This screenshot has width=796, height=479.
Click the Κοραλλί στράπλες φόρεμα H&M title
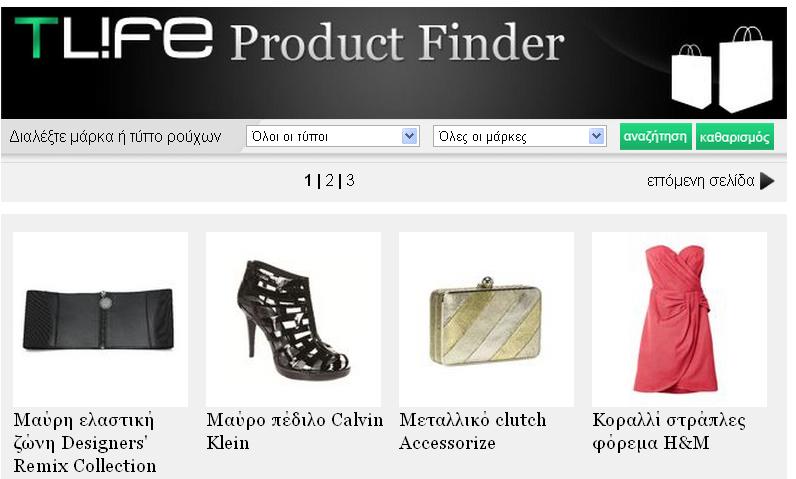coord(669,431)
